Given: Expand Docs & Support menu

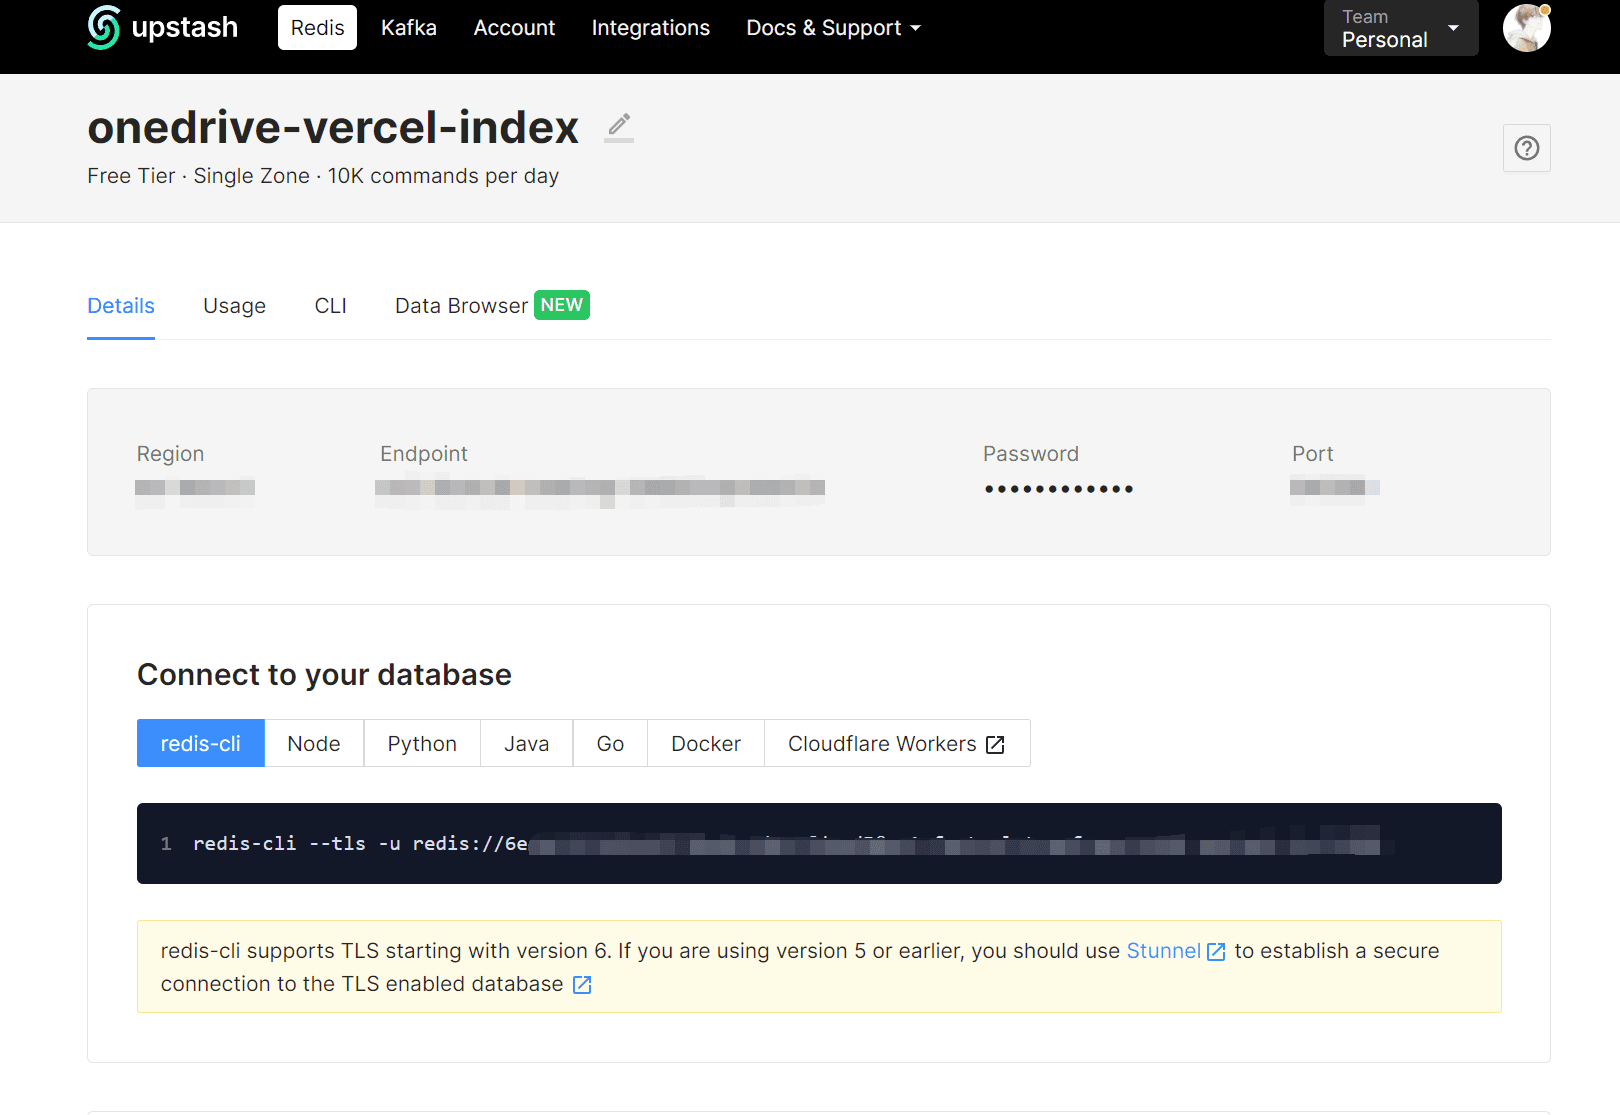Looking at the screenshot, I should coord(833,28).
